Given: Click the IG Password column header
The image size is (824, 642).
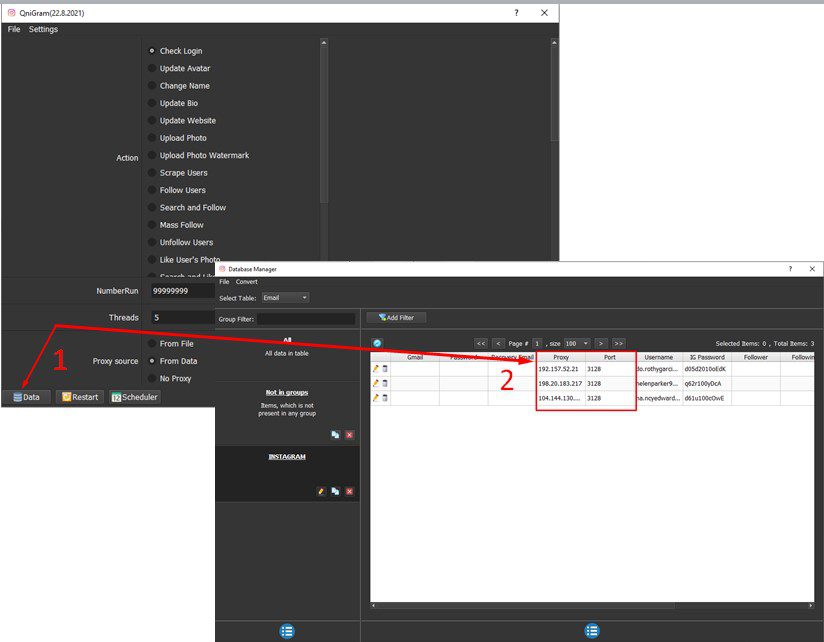Looking at the screenshot, I should click(707, 357).
